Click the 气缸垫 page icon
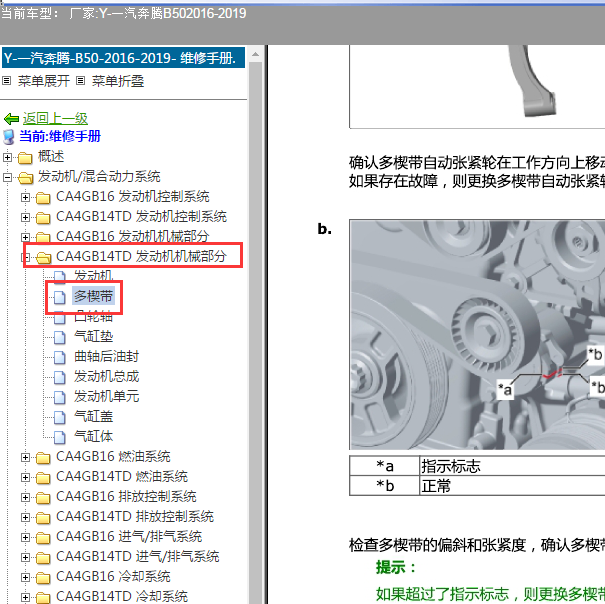 point(60,337)
